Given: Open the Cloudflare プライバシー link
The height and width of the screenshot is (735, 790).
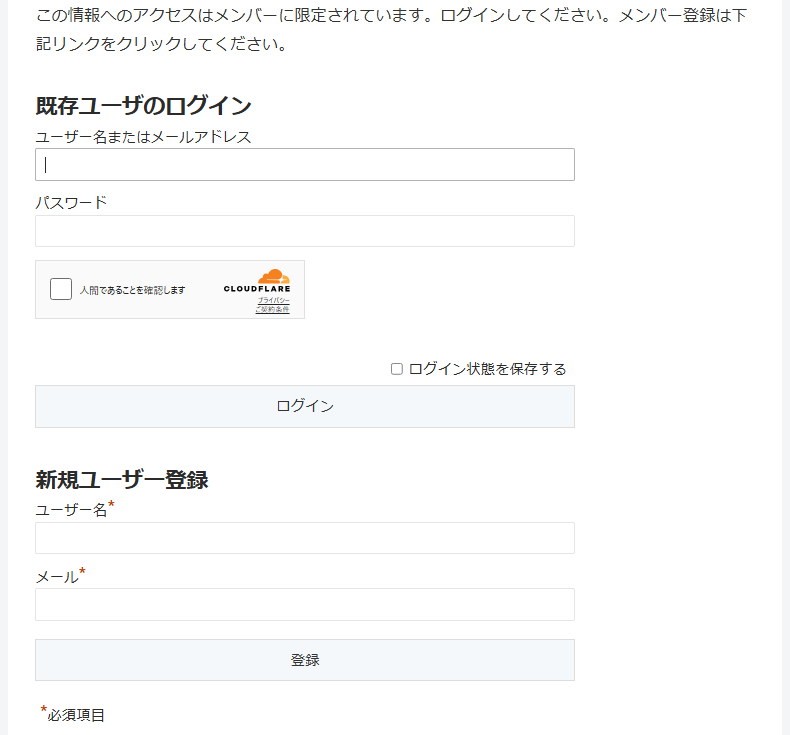Looking at the screenshot, I should [273, 300].
